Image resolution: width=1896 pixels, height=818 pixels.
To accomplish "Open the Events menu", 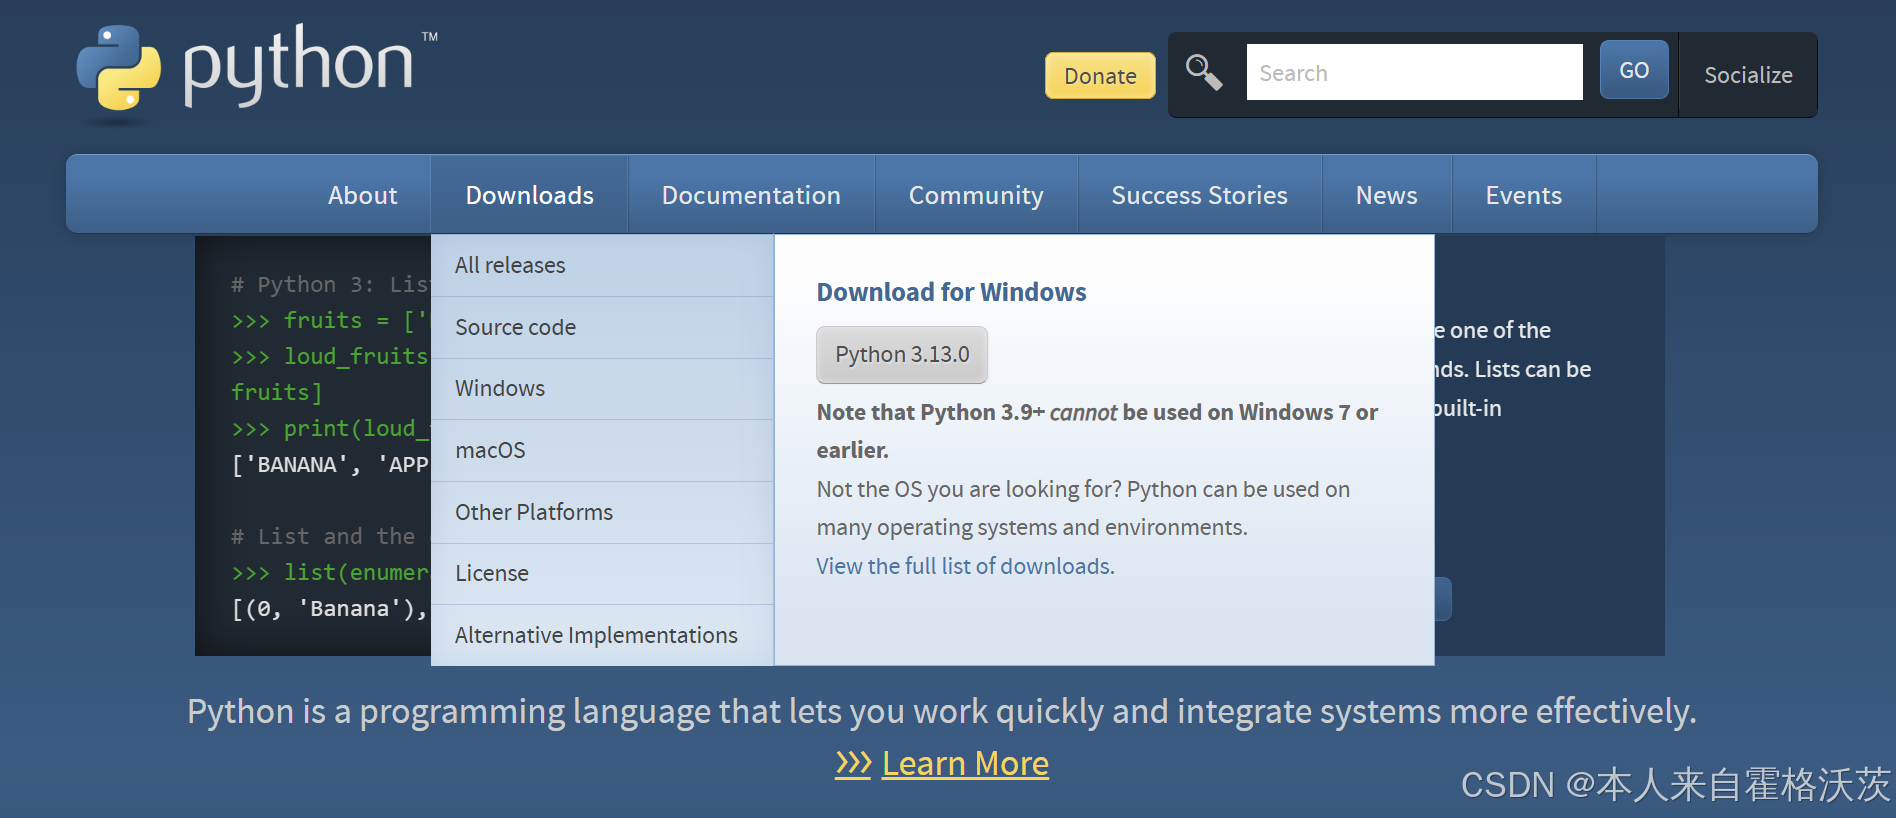I will tap(1523, 195).
